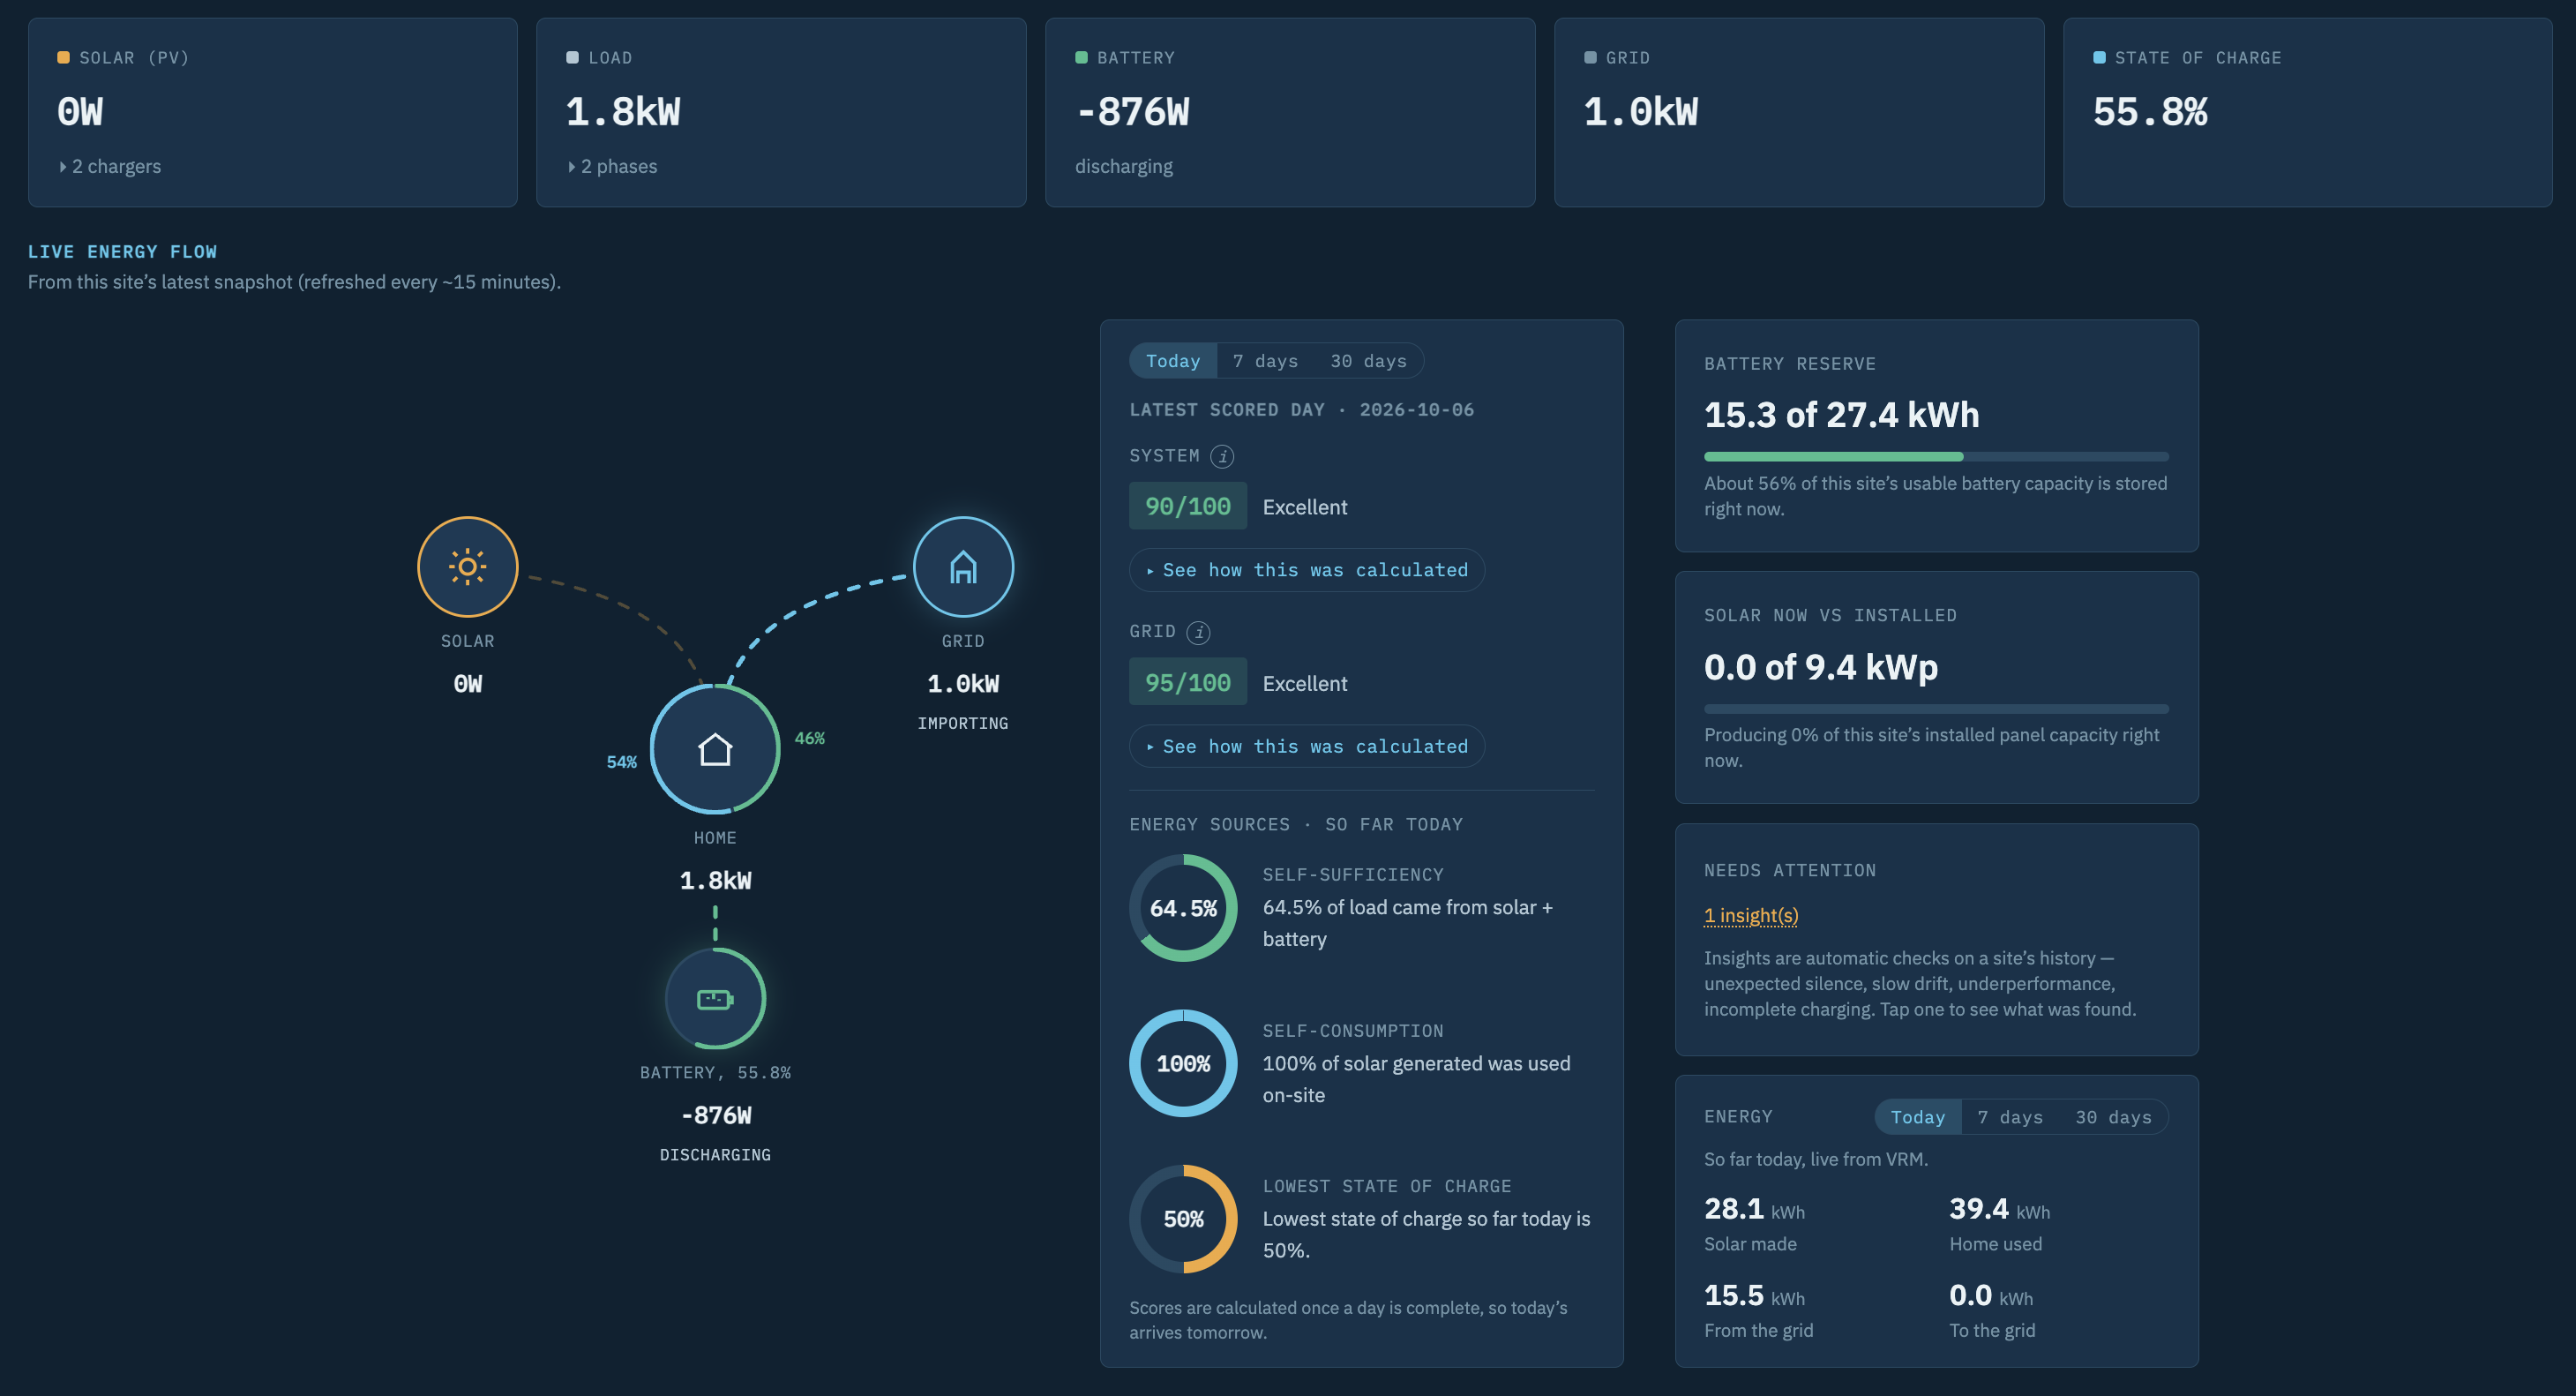
Task: Click the Solar Now vs Installed bar
Action: 1936,709
